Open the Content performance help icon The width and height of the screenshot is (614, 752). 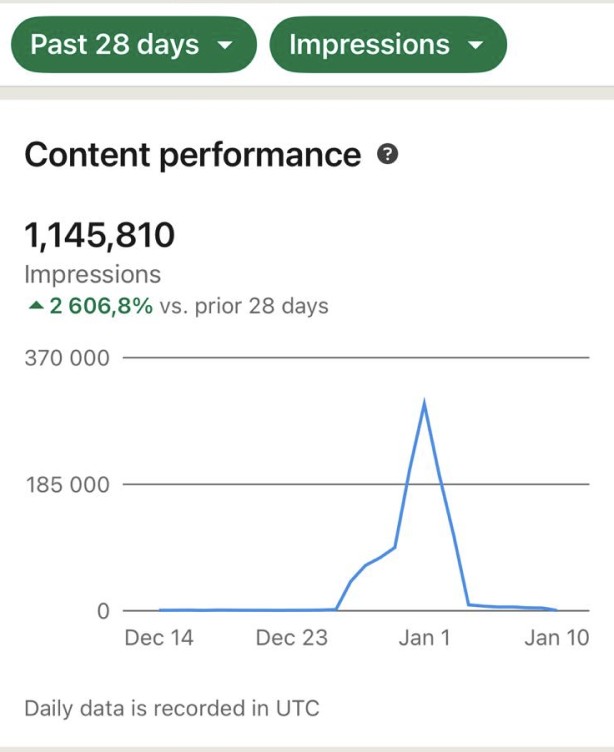(388, 155)
